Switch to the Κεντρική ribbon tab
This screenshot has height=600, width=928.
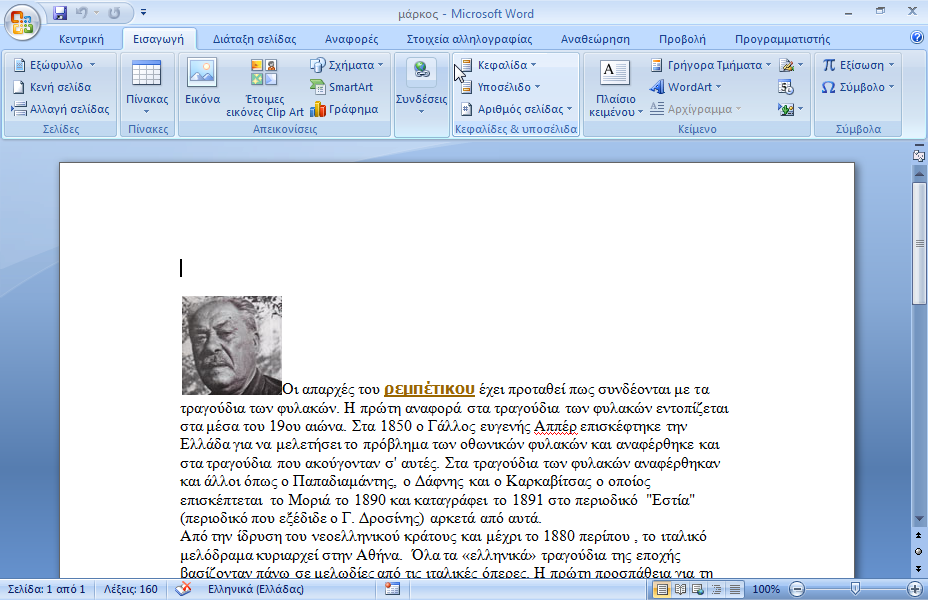click(81, 38)
